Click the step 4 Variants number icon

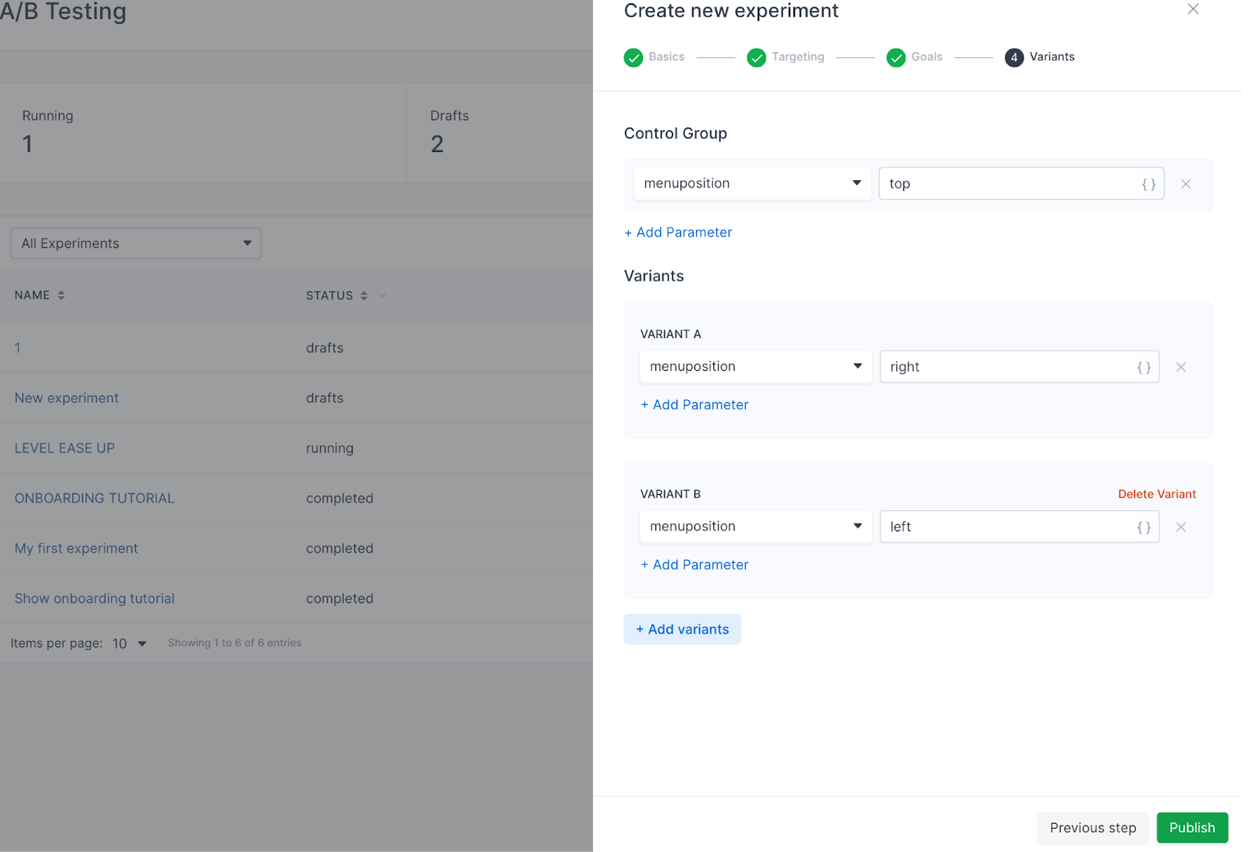pyautogui.click(x=1014, y=58)
